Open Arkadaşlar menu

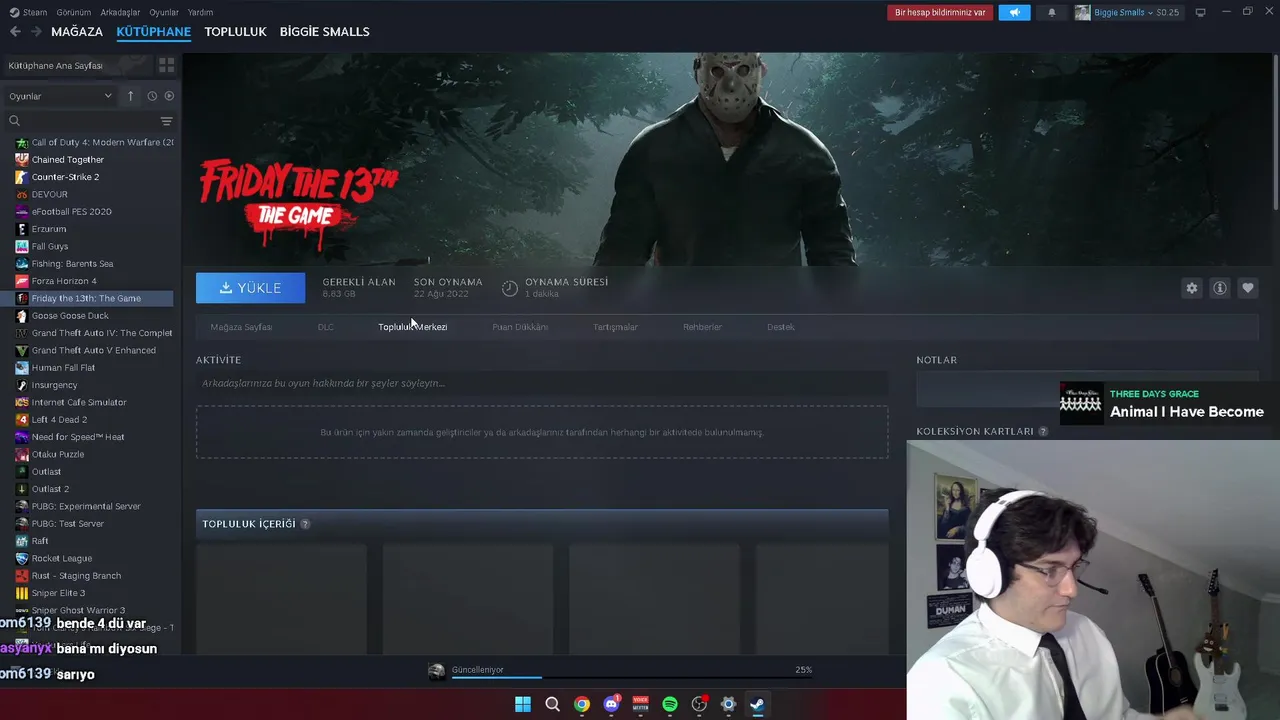tap(120, 12)
